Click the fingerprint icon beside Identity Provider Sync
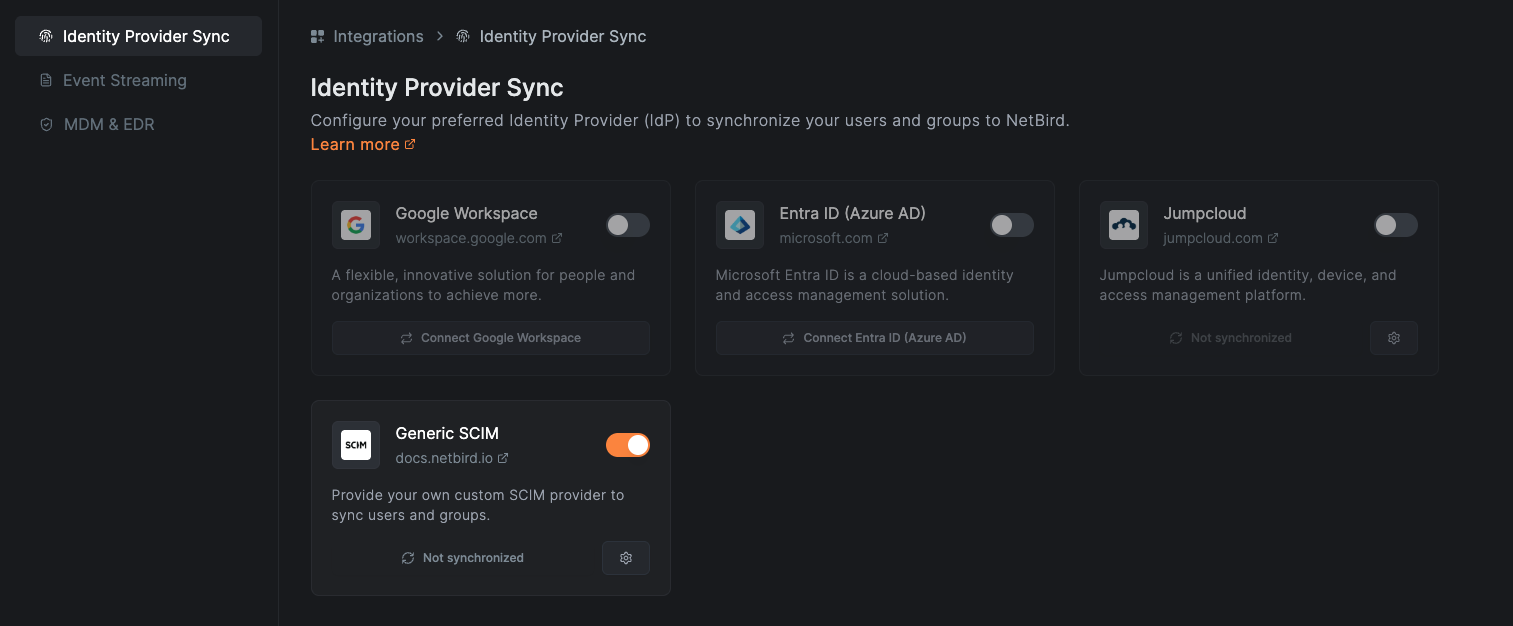This screenshot has height=626, width=1513. point(45,36)
